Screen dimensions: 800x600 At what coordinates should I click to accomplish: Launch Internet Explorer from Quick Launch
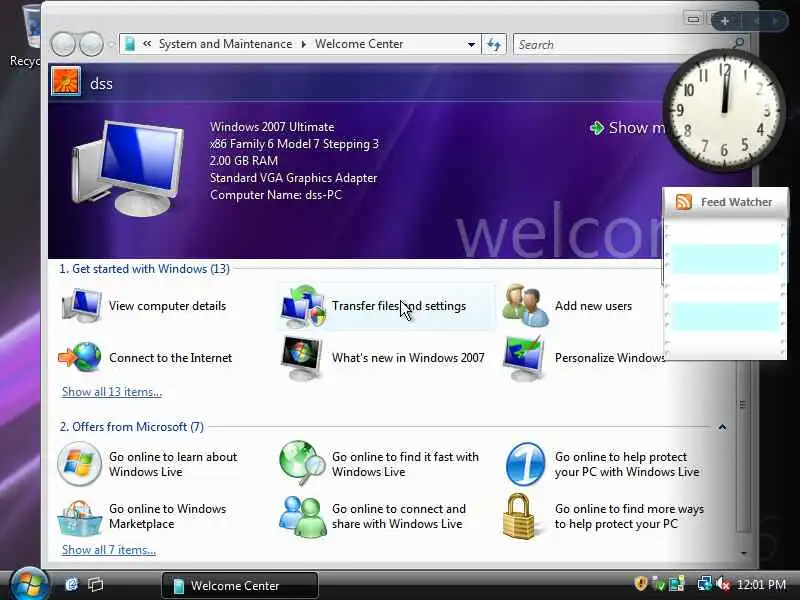coord(71,584)
